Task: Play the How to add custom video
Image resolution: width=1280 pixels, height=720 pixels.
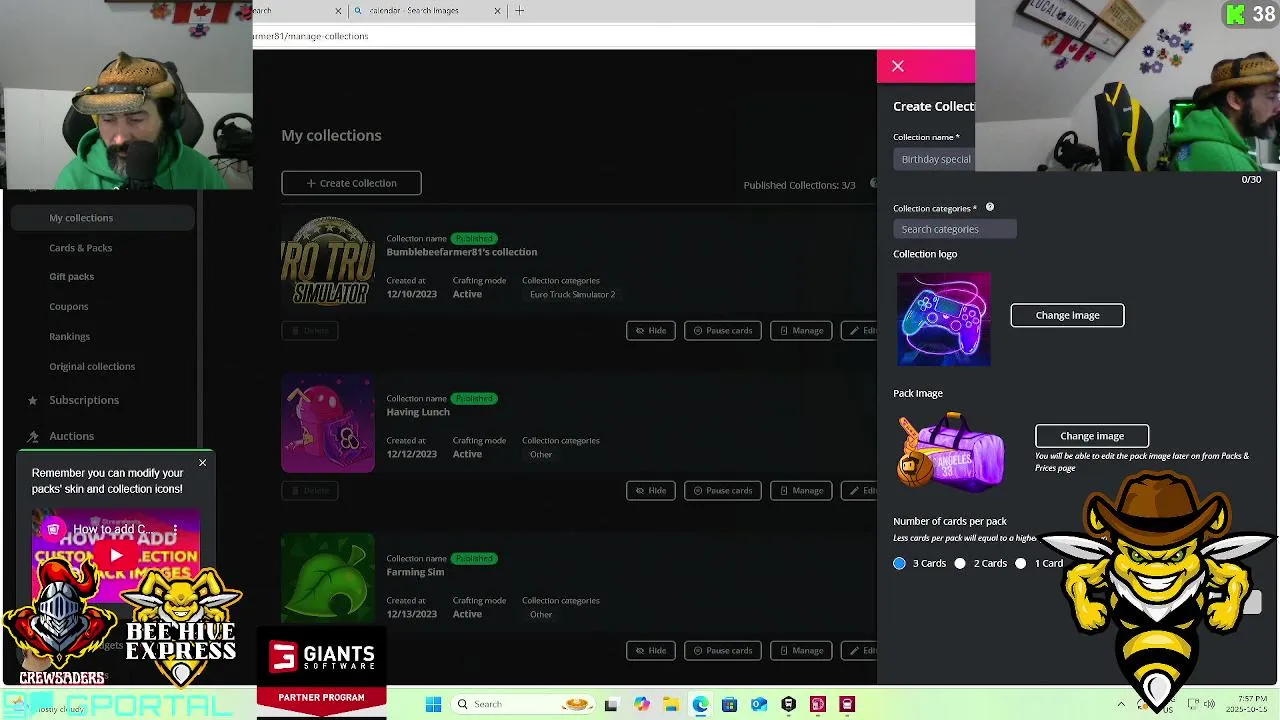Action: click(x=116, y=556)
